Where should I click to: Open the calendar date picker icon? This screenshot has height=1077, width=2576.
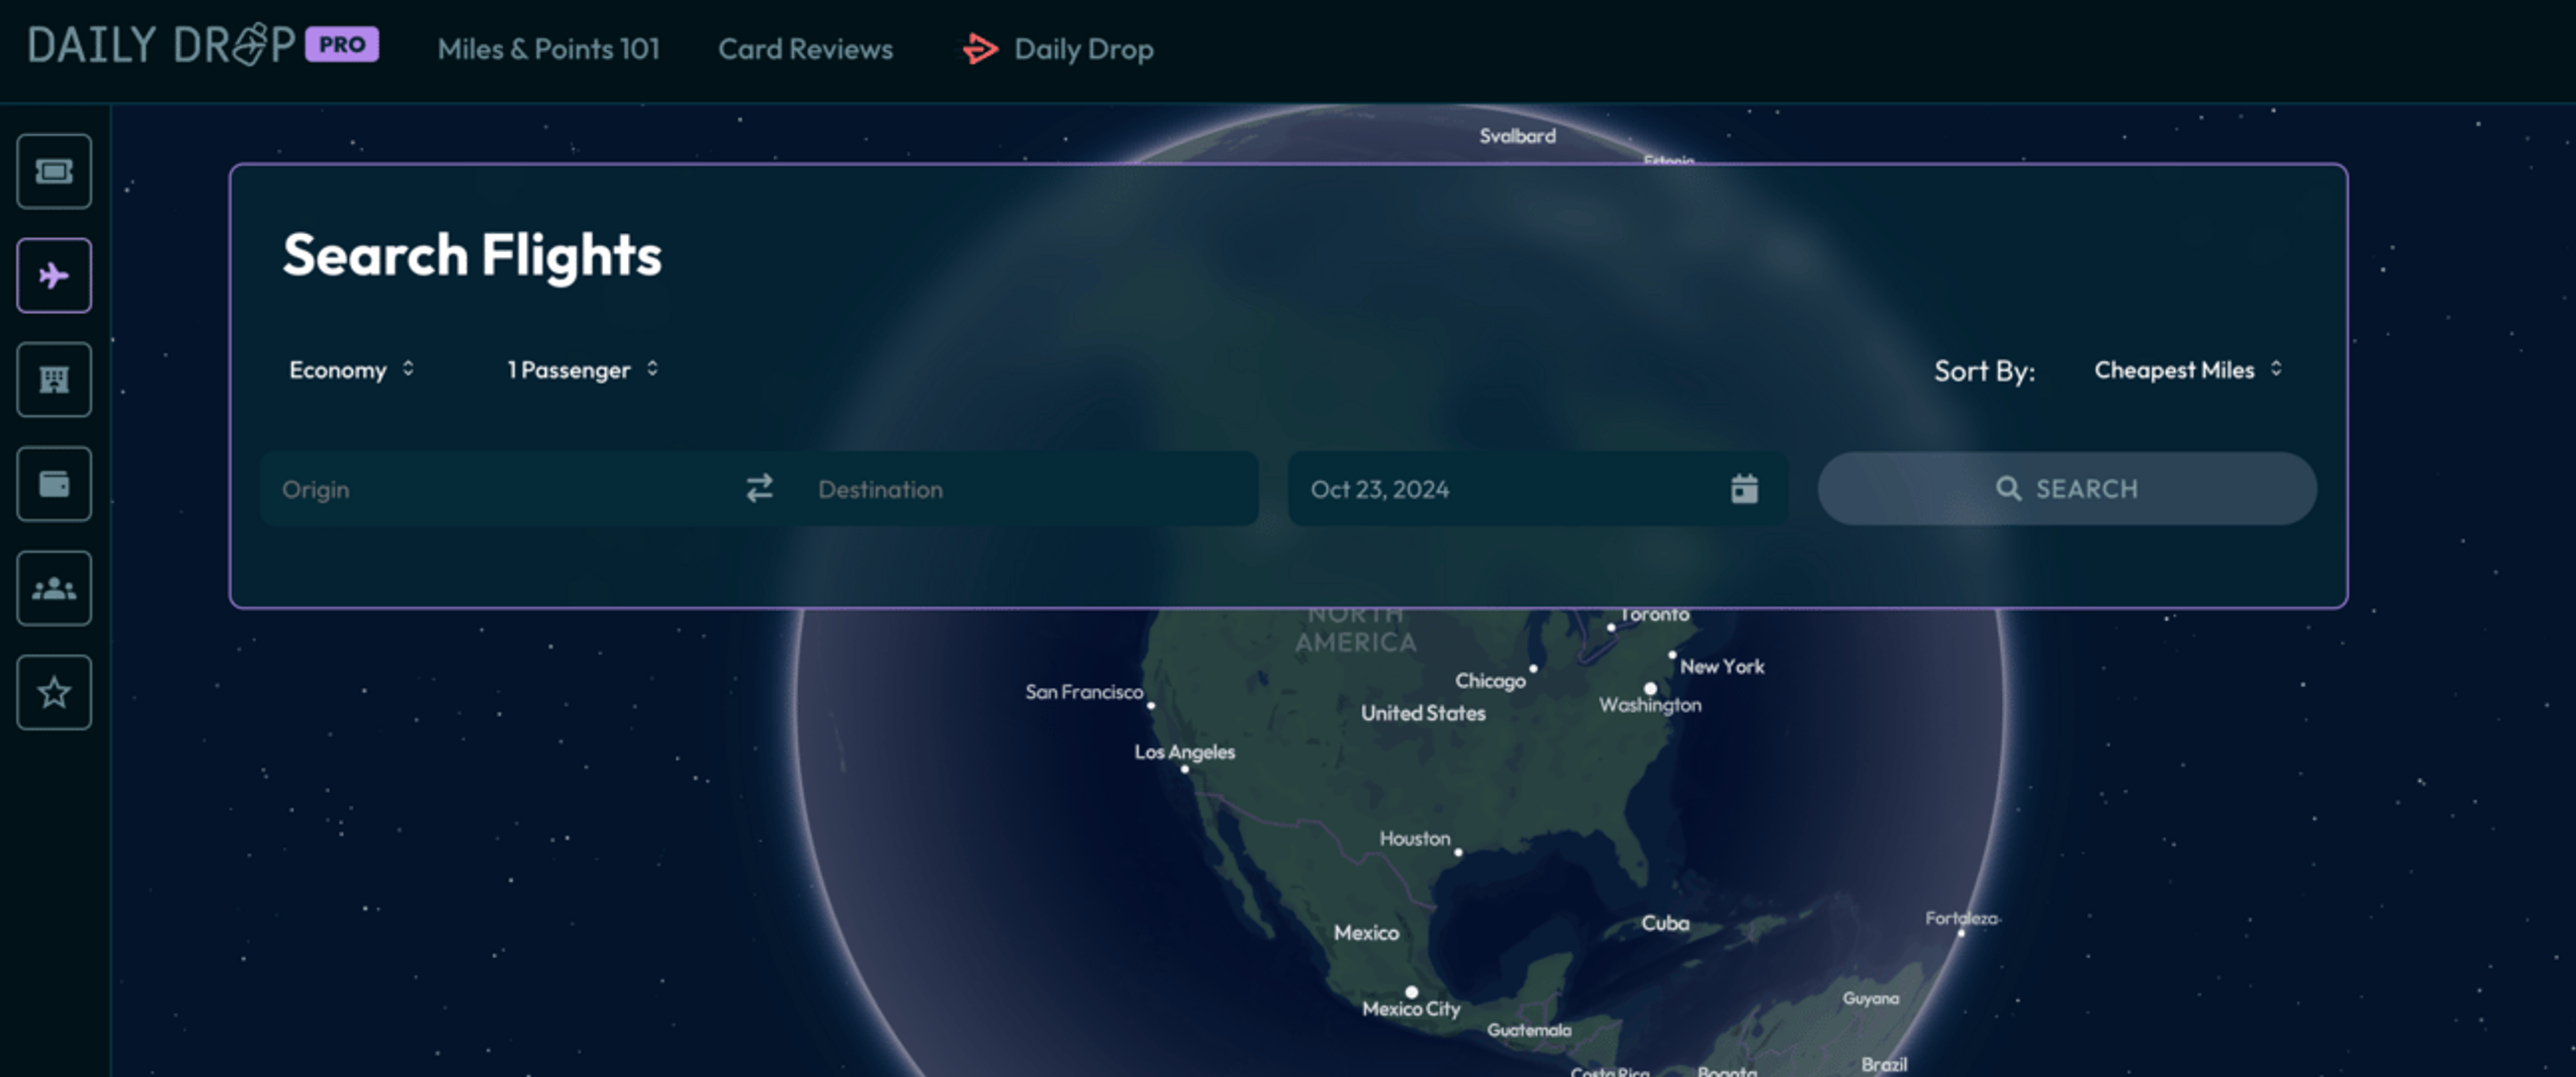tap(1744, 488)
